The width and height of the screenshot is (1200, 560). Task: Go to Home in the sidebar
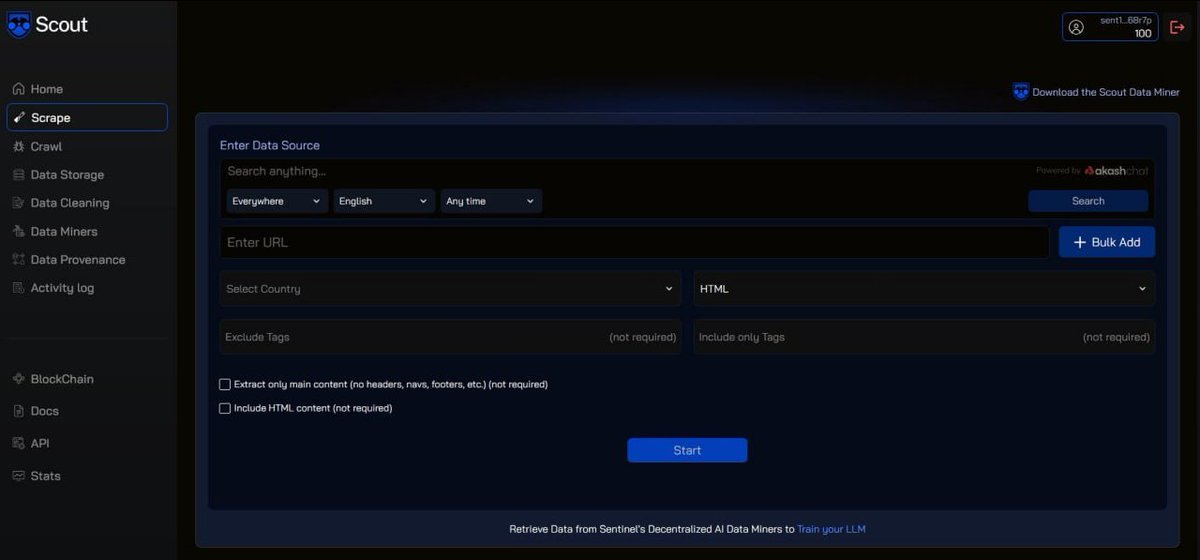[87, 89]
